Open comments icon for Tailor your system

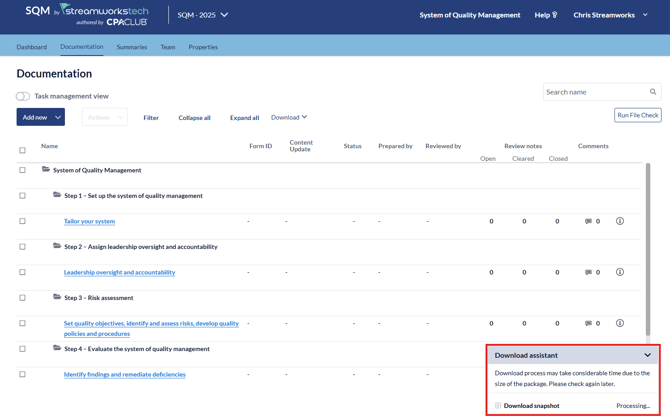(x=588, y=221)
